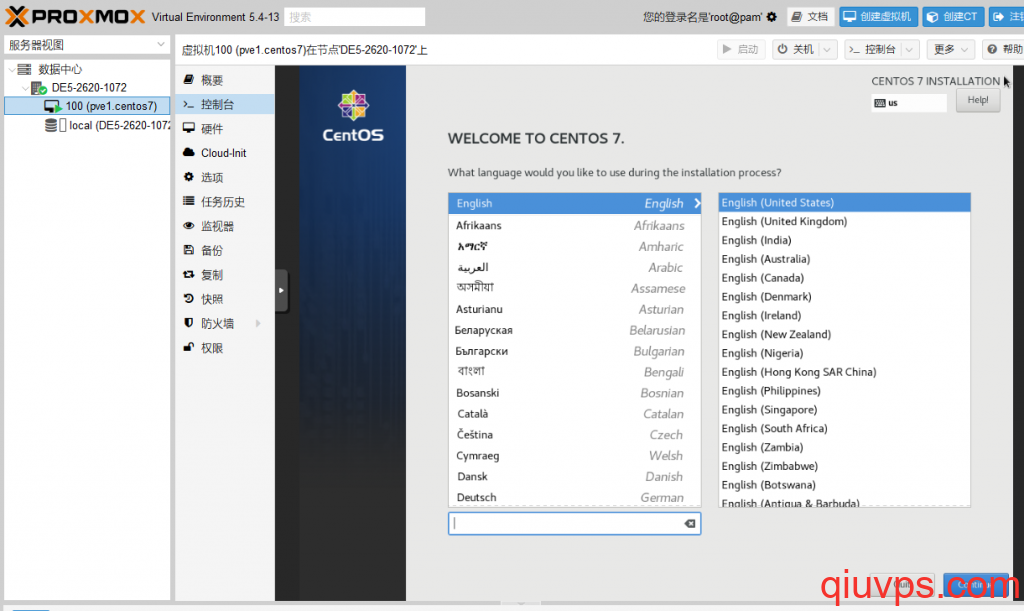Click the Proxmox logo
The width and height of the screenshot is (1024, 611).
[75, 16]
